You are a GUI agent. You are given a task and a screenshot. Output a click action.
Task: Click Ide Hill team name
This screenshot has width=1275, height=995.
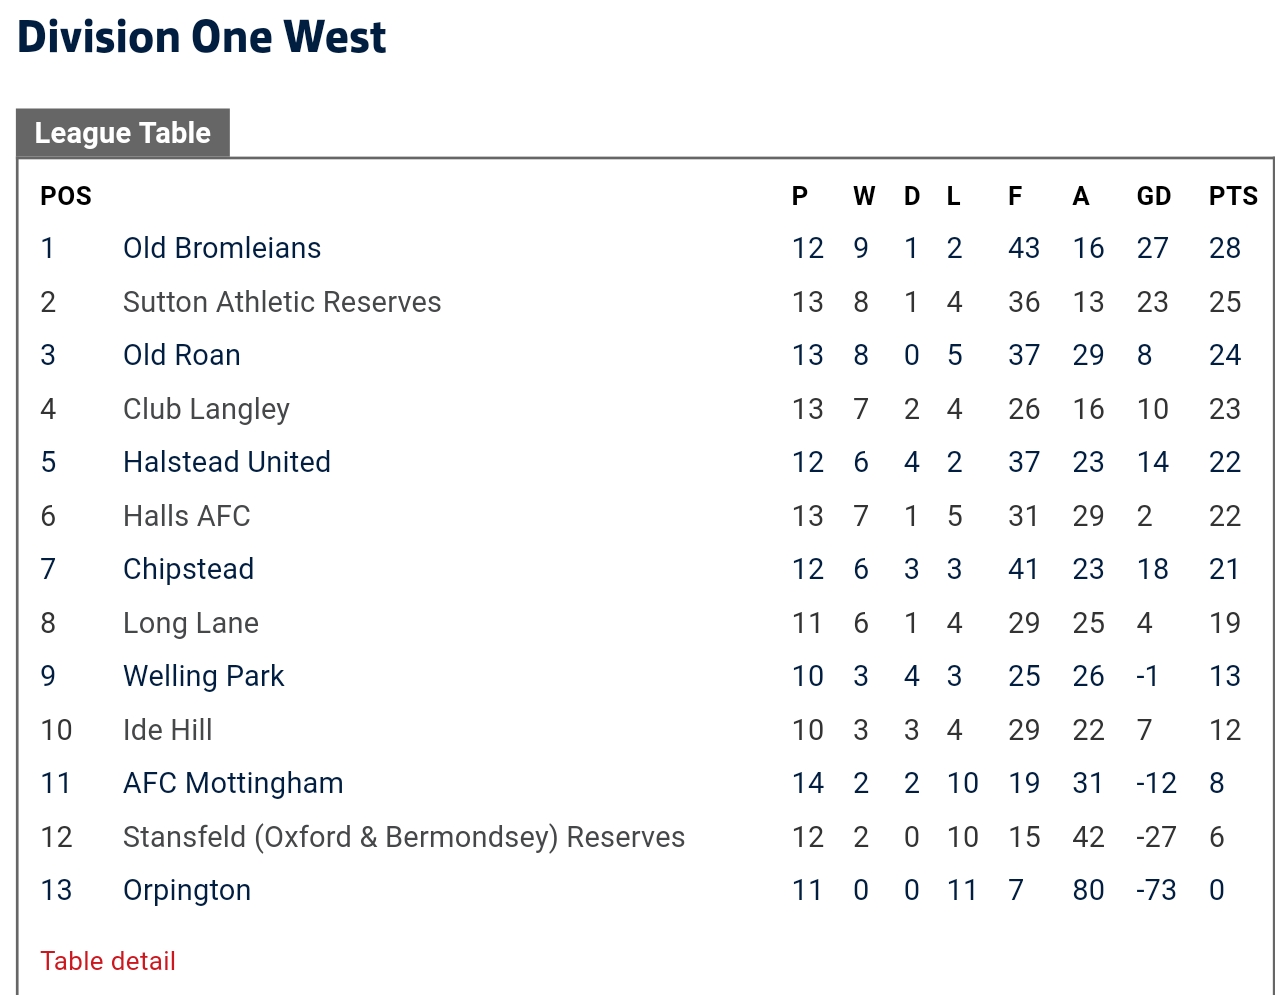pos(168,730)
